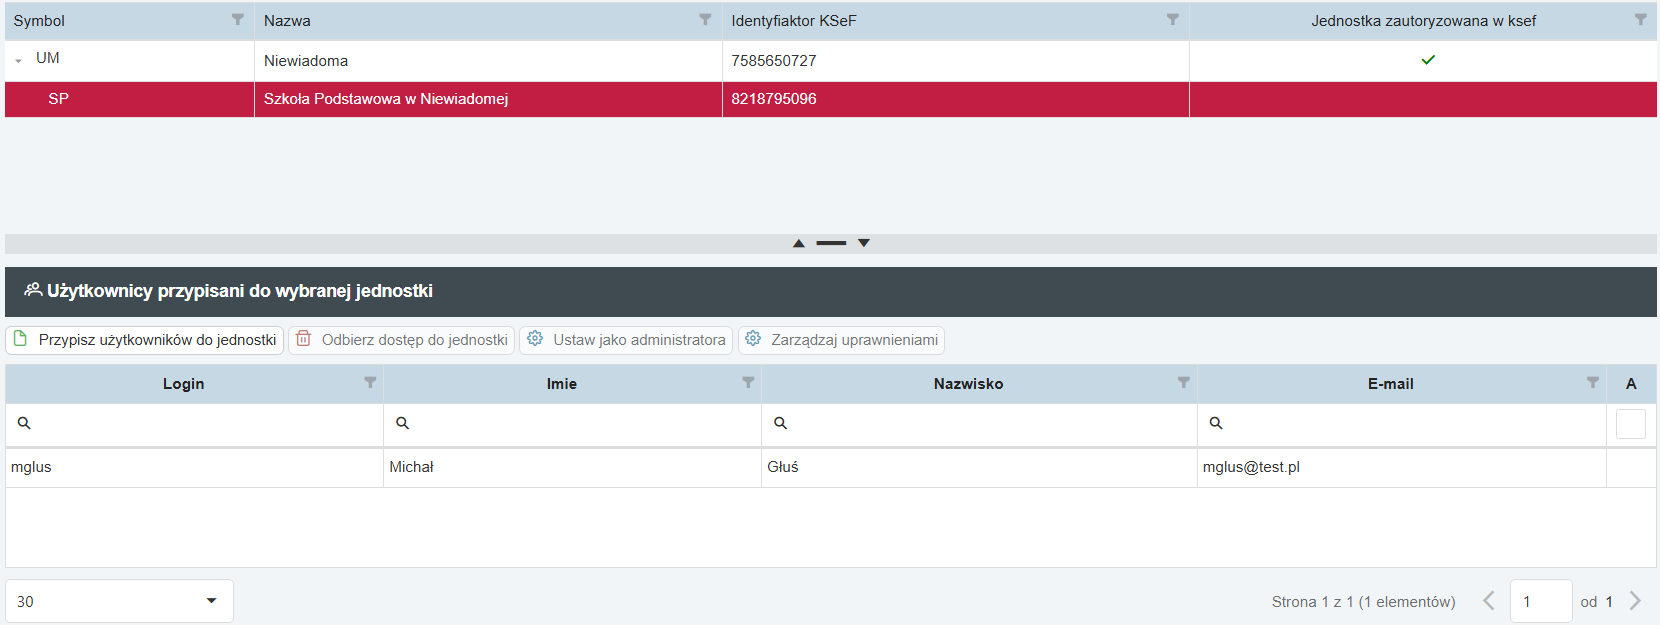Filter the Imie column

tap(748, 383)
